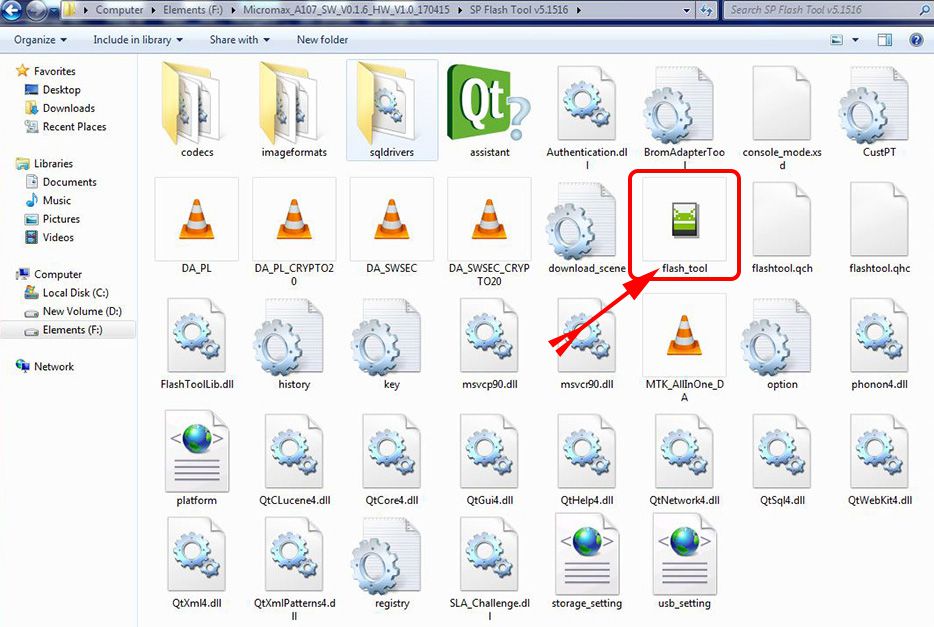Select the QtGui4.dll file
Image resolution: width=934 pixels, height=627 pixels.
tap(489, 458)
